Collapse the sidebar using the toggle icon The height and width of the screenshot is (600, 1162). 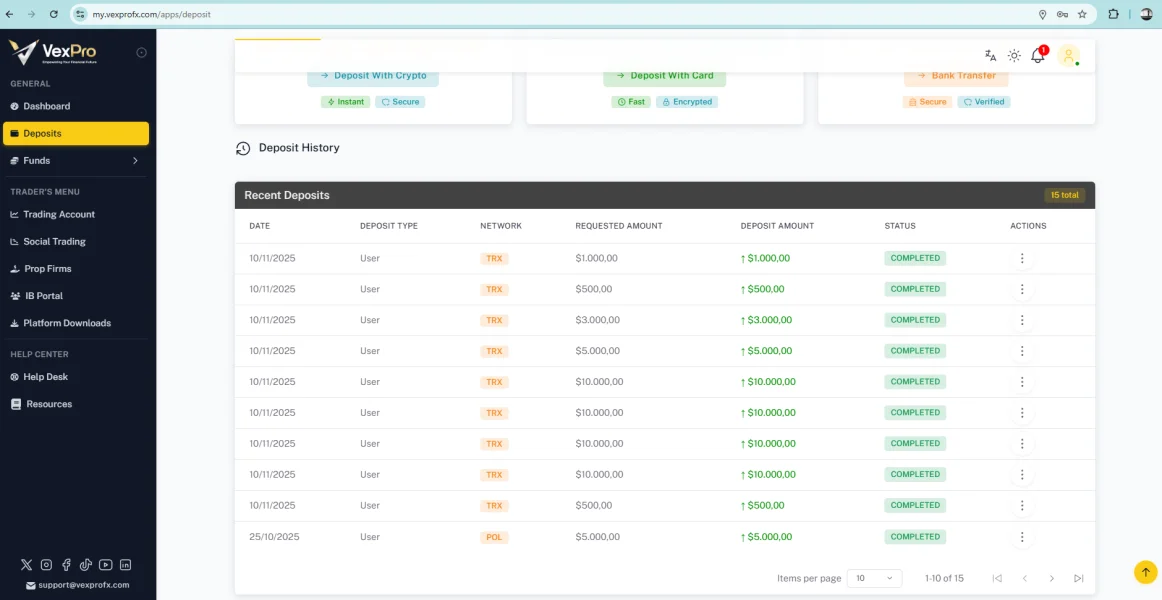[x=141, y=53]
